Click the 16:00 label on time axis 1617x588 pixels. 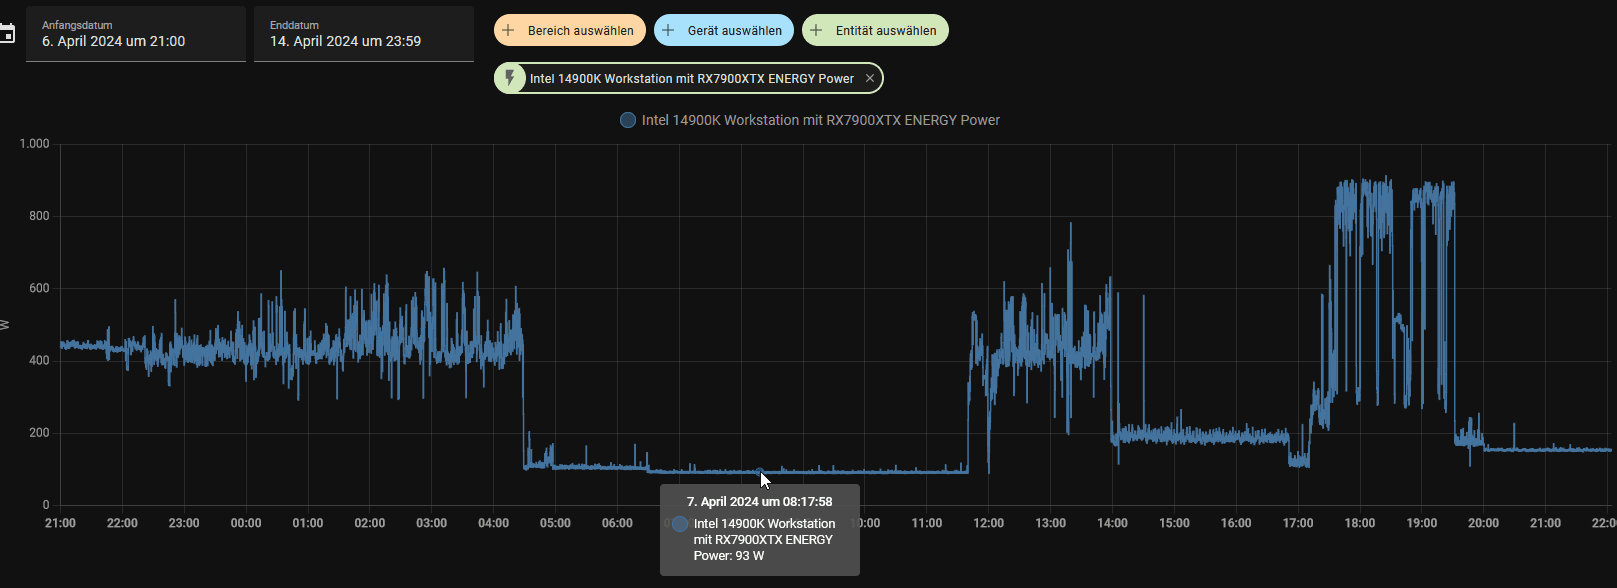click(1236, 523)
